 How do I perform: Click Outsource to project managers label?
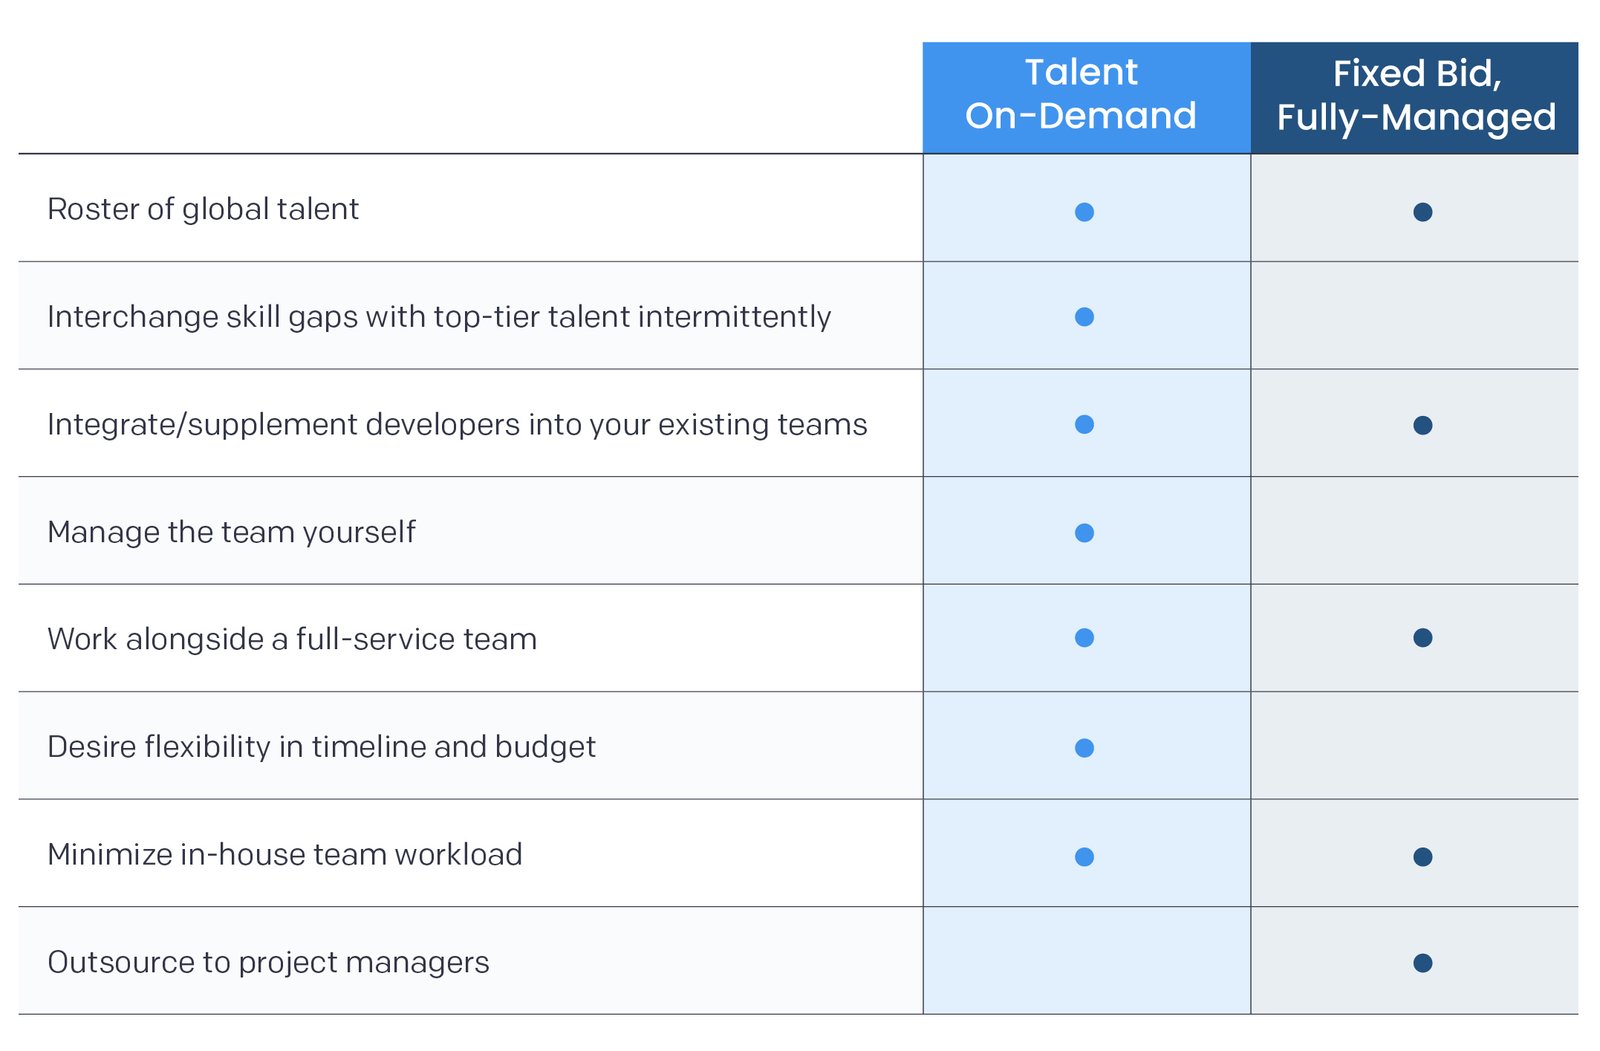[x=268, y=962]
